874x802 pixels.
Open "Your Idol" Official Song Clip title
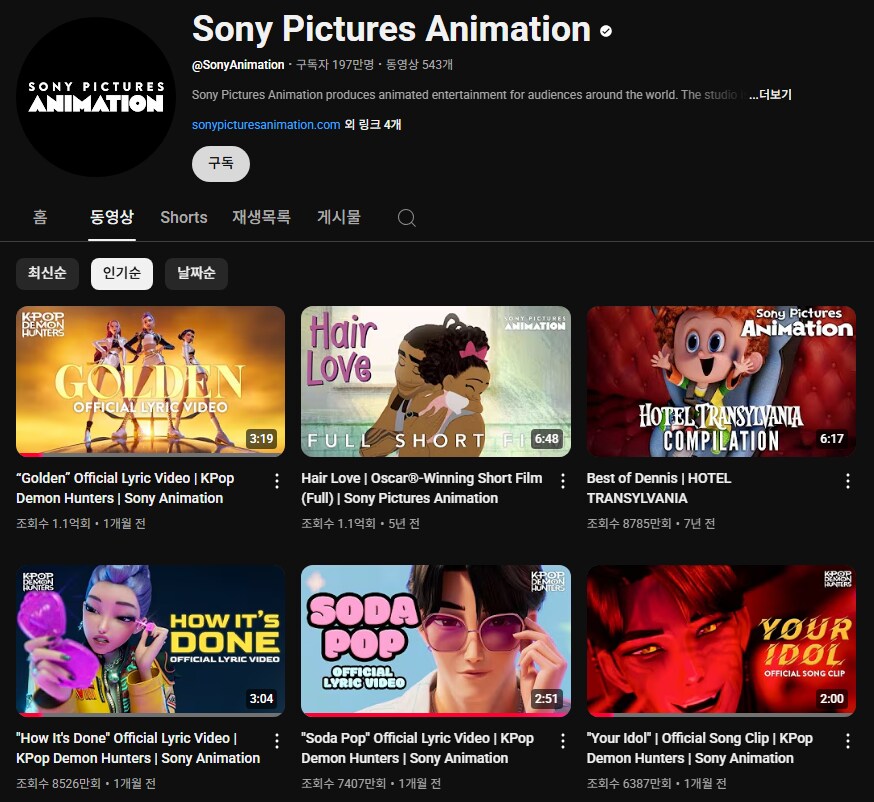(x=700, y=748)
